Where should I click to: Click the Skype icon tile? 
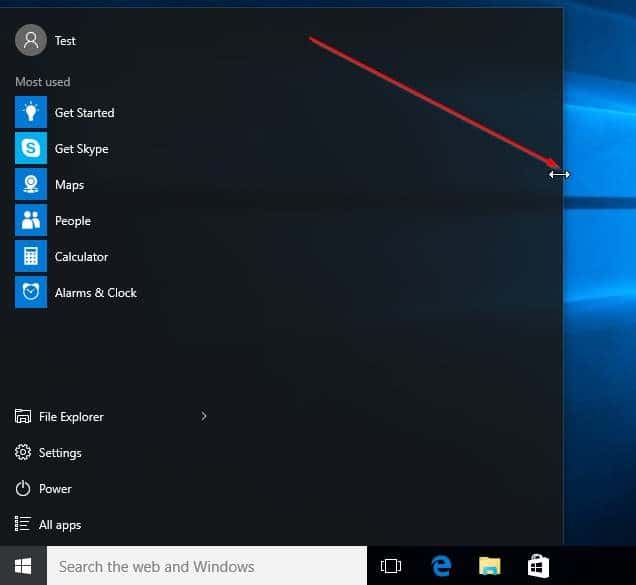31,148
